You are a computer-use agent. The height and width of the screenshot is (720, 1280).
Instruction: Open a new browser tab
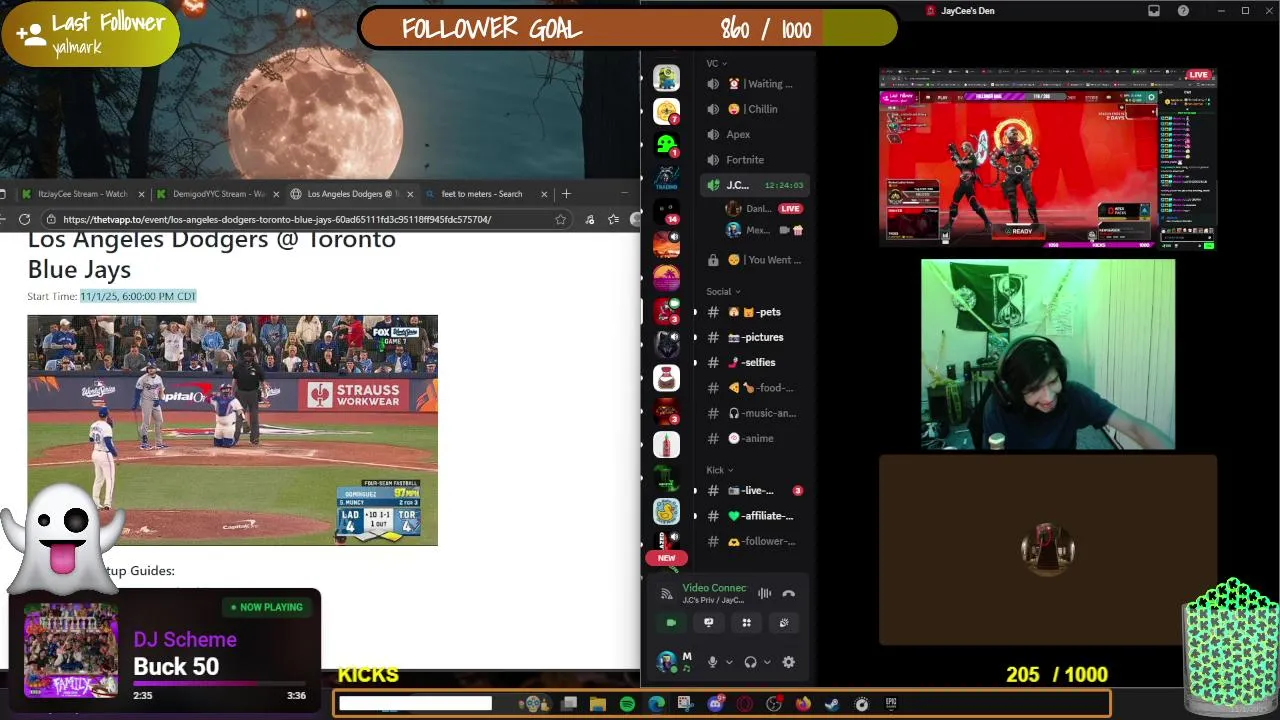(566, 194)
